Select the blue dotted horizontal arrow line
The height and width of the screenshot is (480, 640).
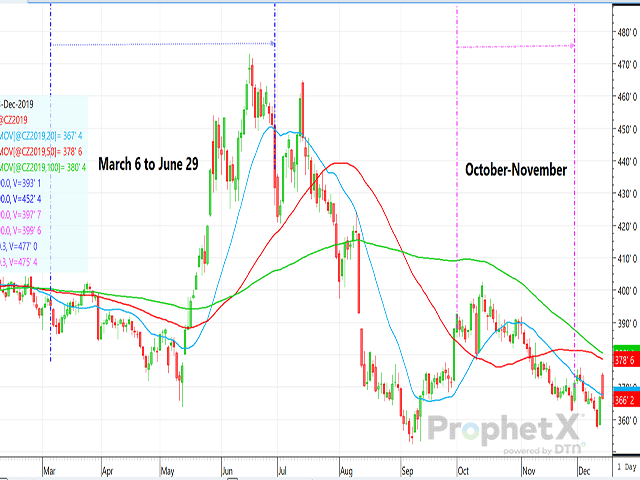(163, 44)
